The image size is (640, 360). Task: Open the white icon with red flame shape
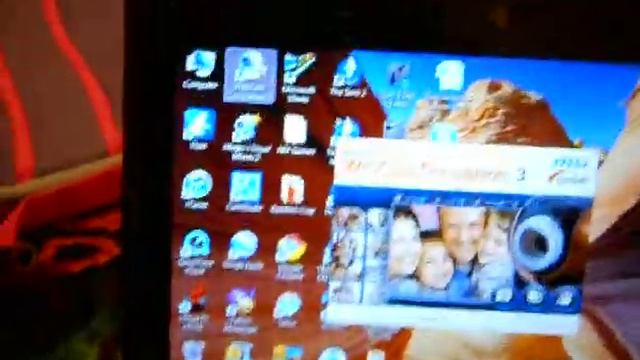pyautogui.click(x=292, y=194)
